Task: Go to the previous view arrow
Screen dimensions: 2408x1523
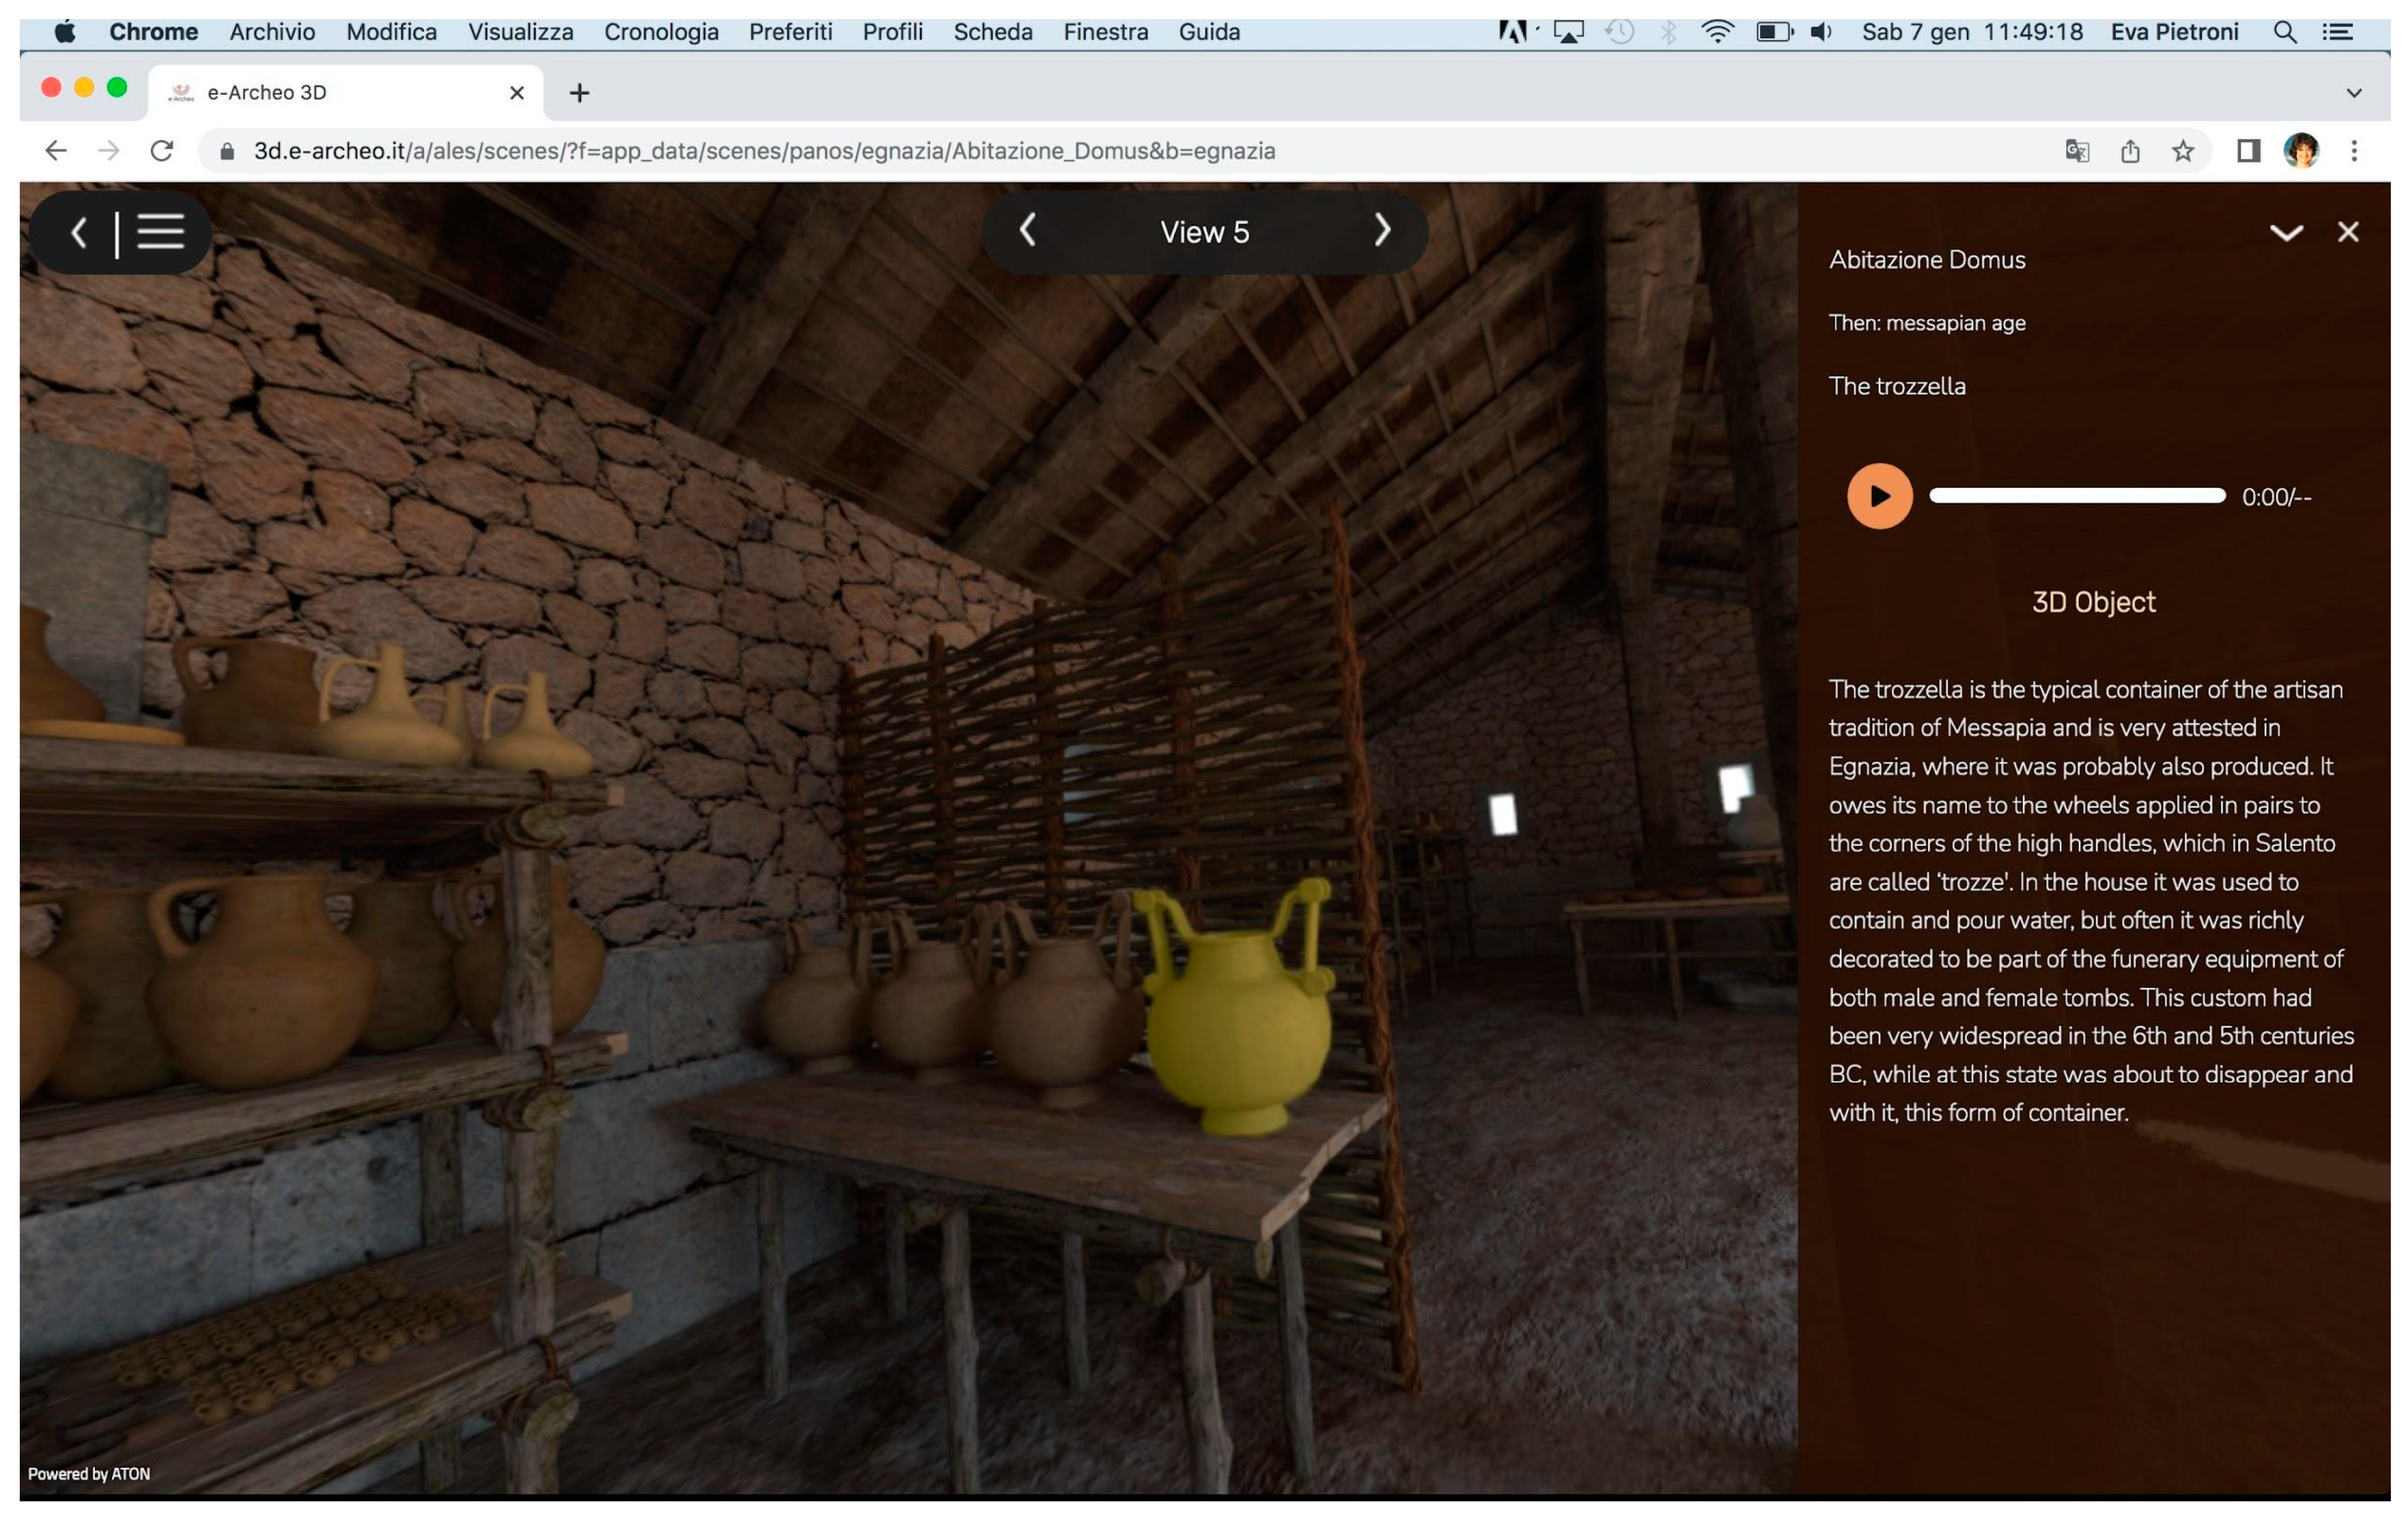Action: tap(1027, 231)
